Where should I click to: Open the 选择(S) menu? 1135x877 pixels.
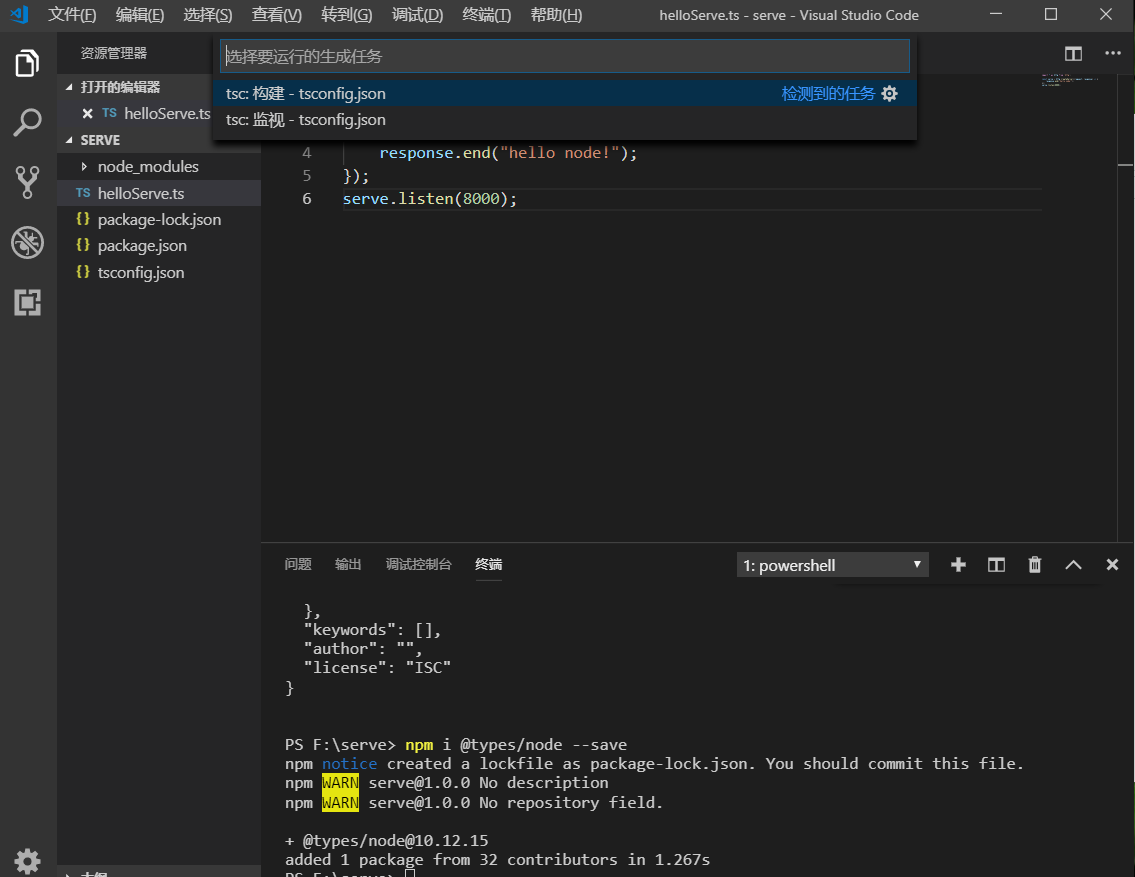tap(208, 14)
